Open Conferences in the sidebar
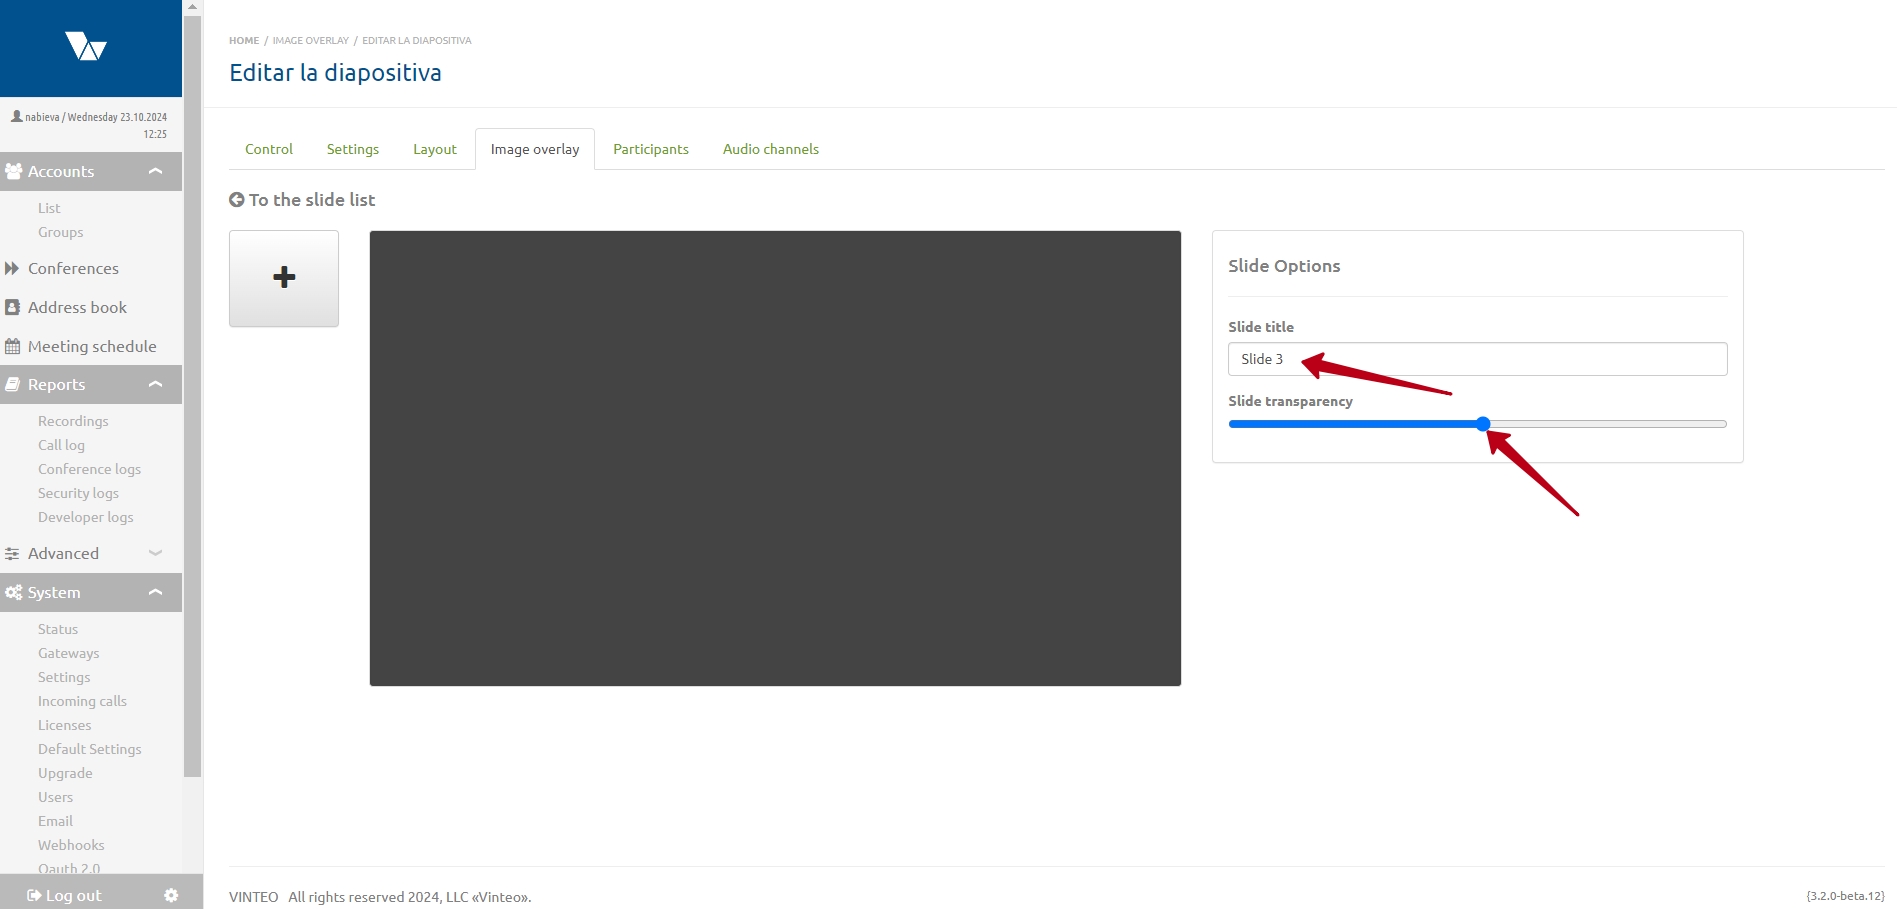Image resolution: width=1897 pixels, height=909 pixels. pyautogui.click(x=73, y=268)
